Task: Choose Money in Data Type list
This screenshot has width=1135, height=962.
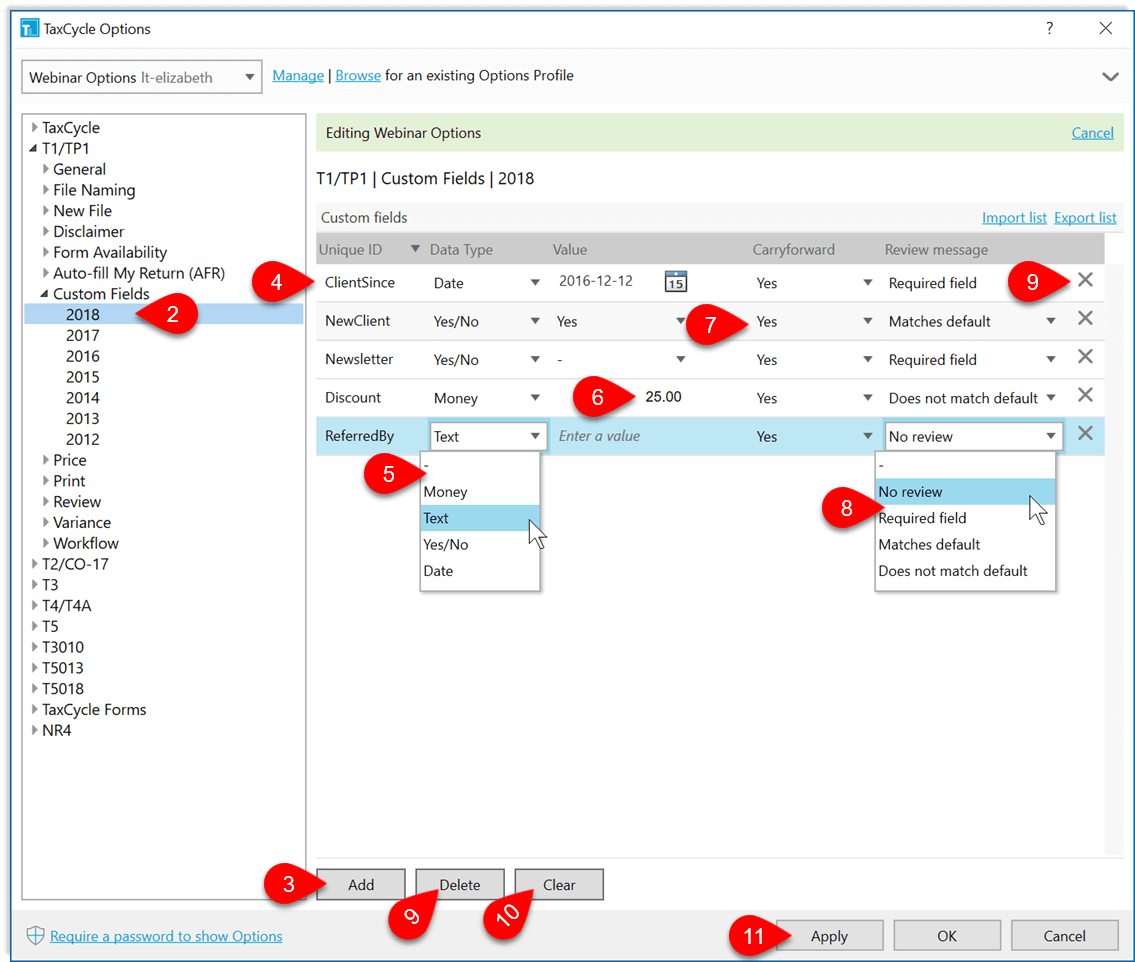Action: [480, 492]
